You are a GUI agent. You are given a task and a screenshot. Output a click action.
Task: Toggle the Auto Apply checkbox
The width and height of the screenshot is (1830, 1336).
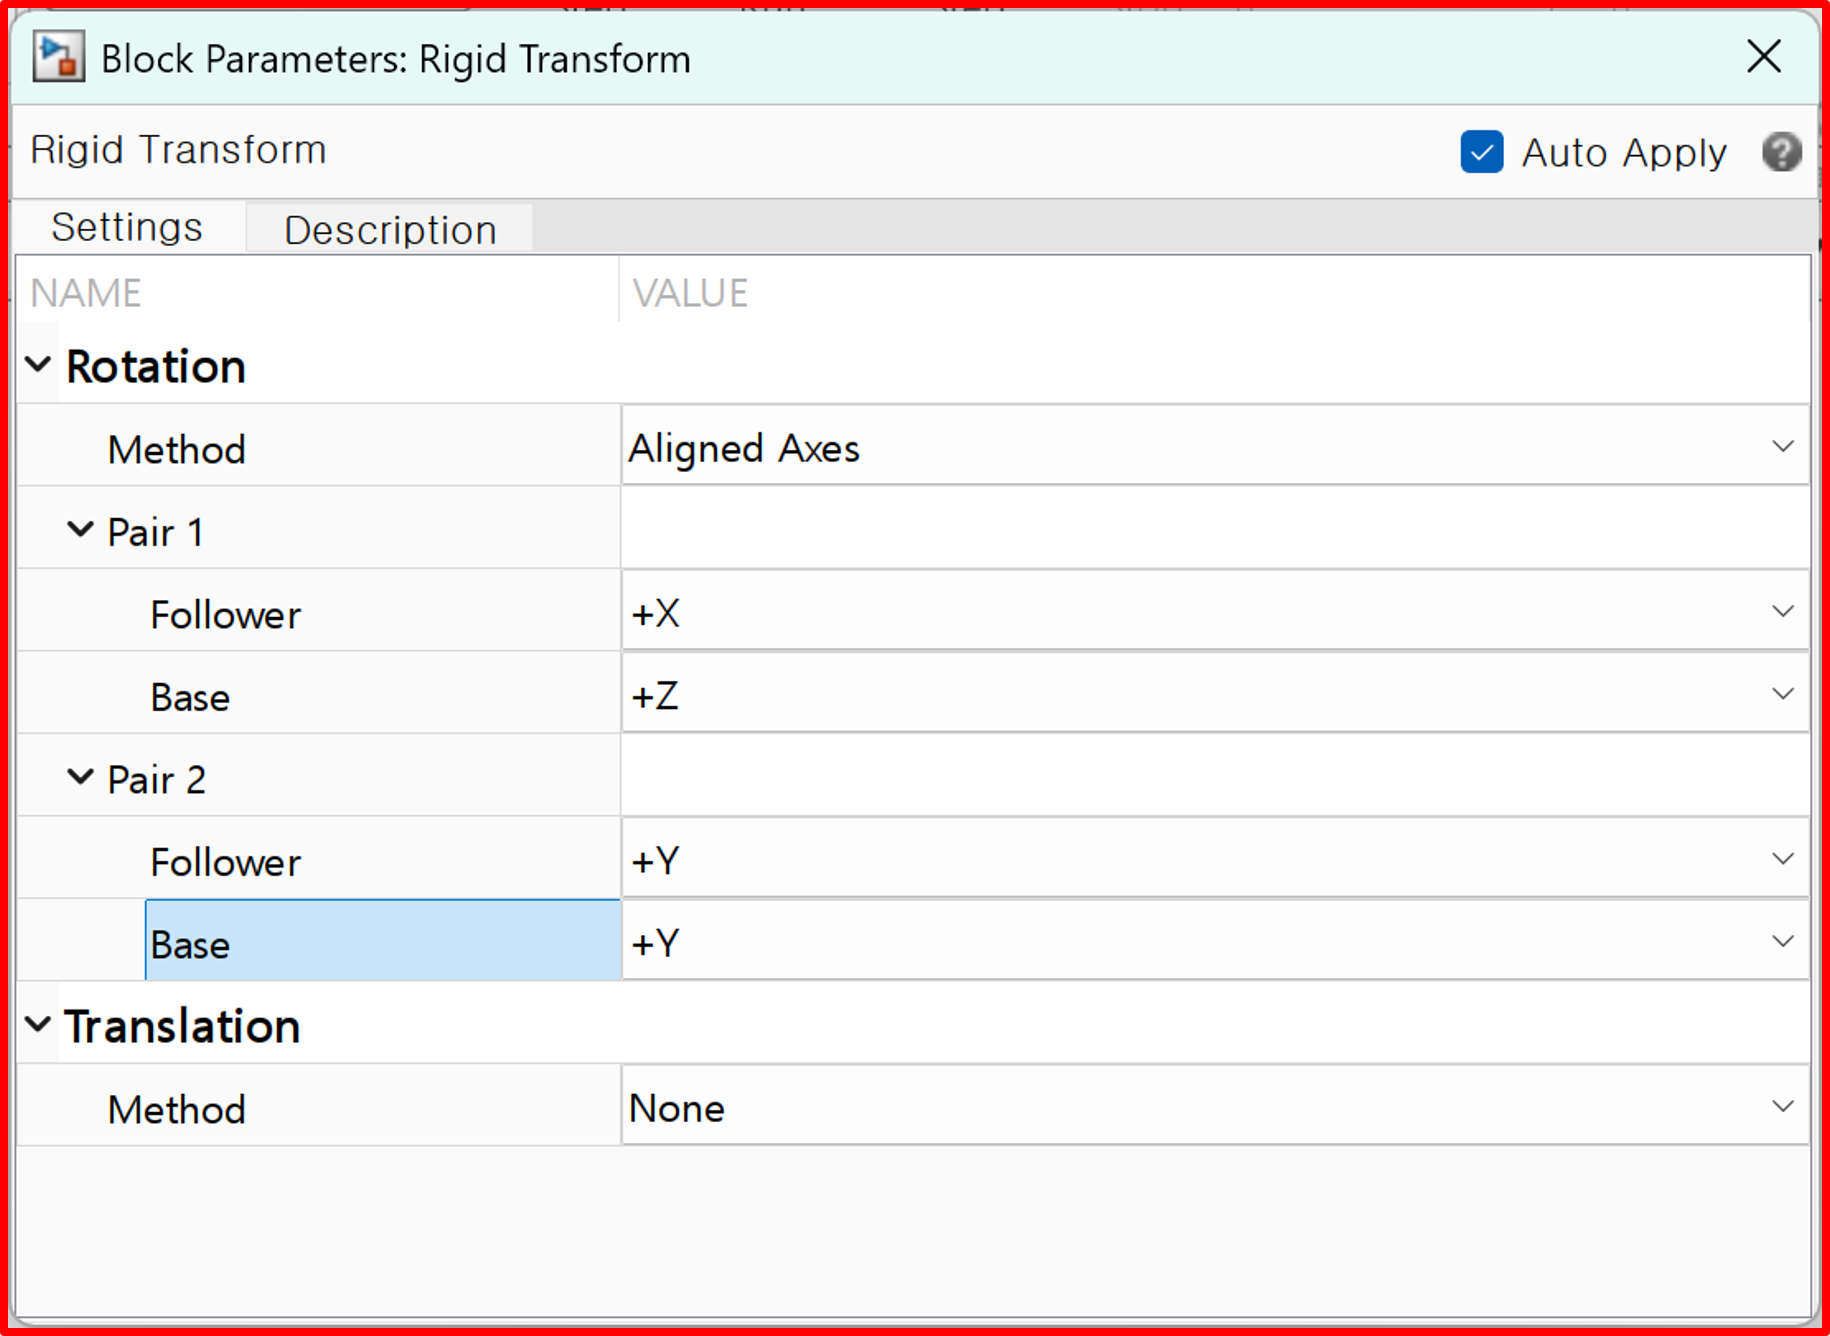tap(1481, 153)
